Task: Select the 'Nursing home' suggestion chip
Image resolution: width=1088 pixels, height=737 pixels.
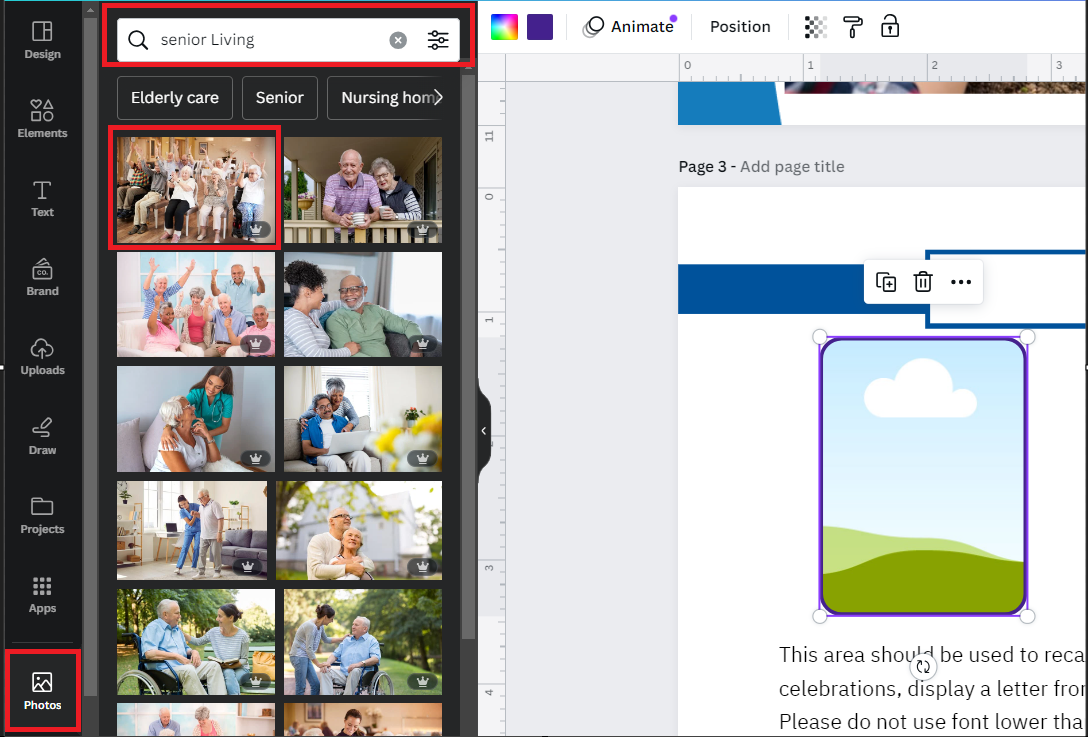Action: coord(384,98)
